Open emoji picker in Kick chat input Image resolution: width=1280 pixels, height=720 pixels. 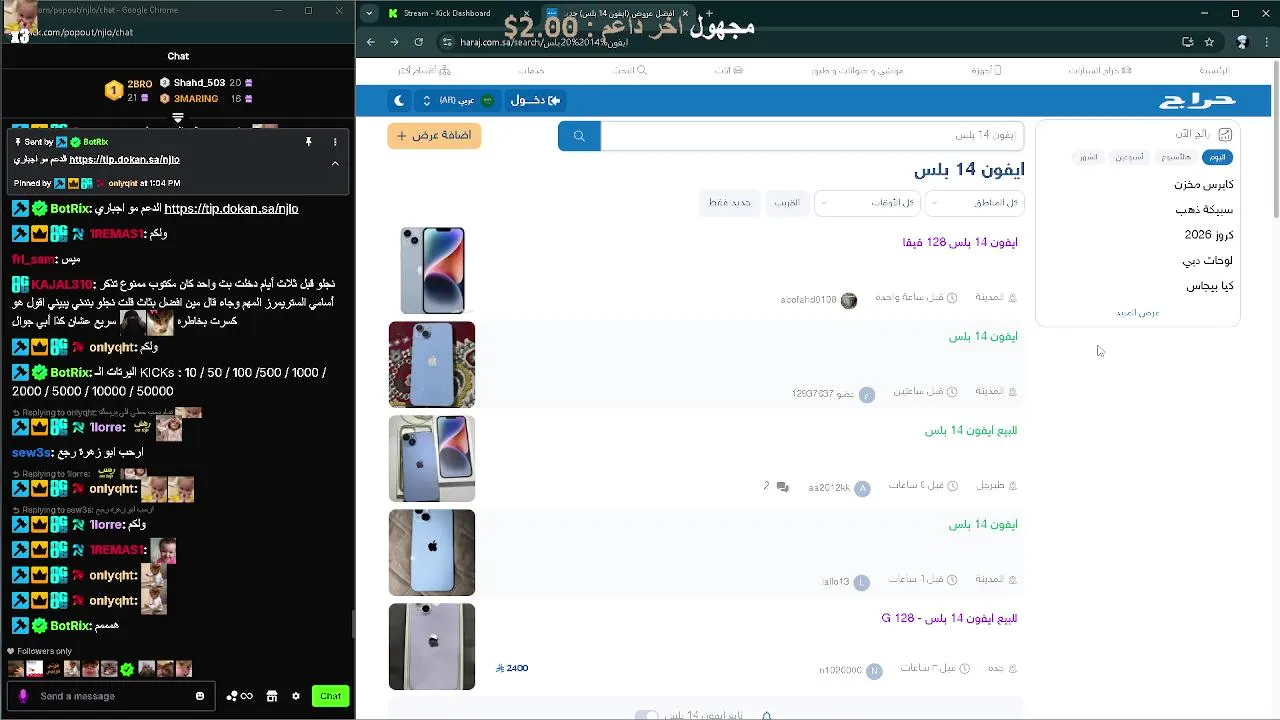pos(200,696)
